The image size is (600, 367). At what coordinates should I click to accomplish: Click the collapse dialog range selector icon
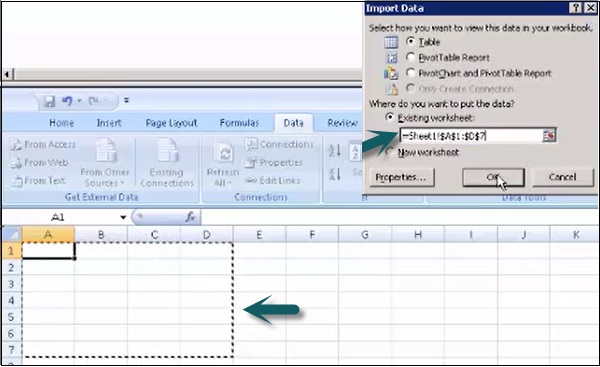coord(549,135)
